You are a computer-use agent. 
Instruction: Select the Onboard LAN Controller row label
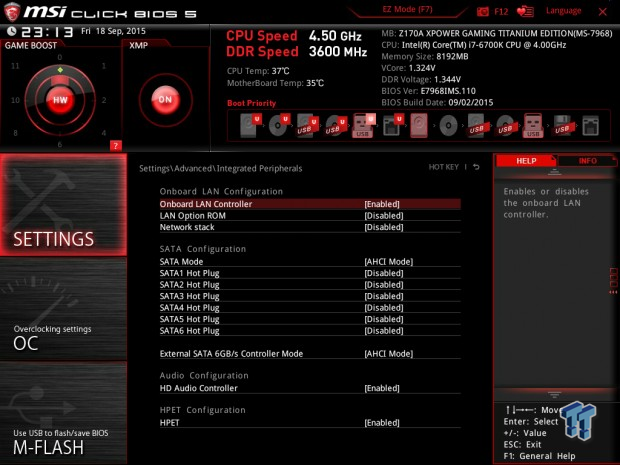(x=206, y=204)
